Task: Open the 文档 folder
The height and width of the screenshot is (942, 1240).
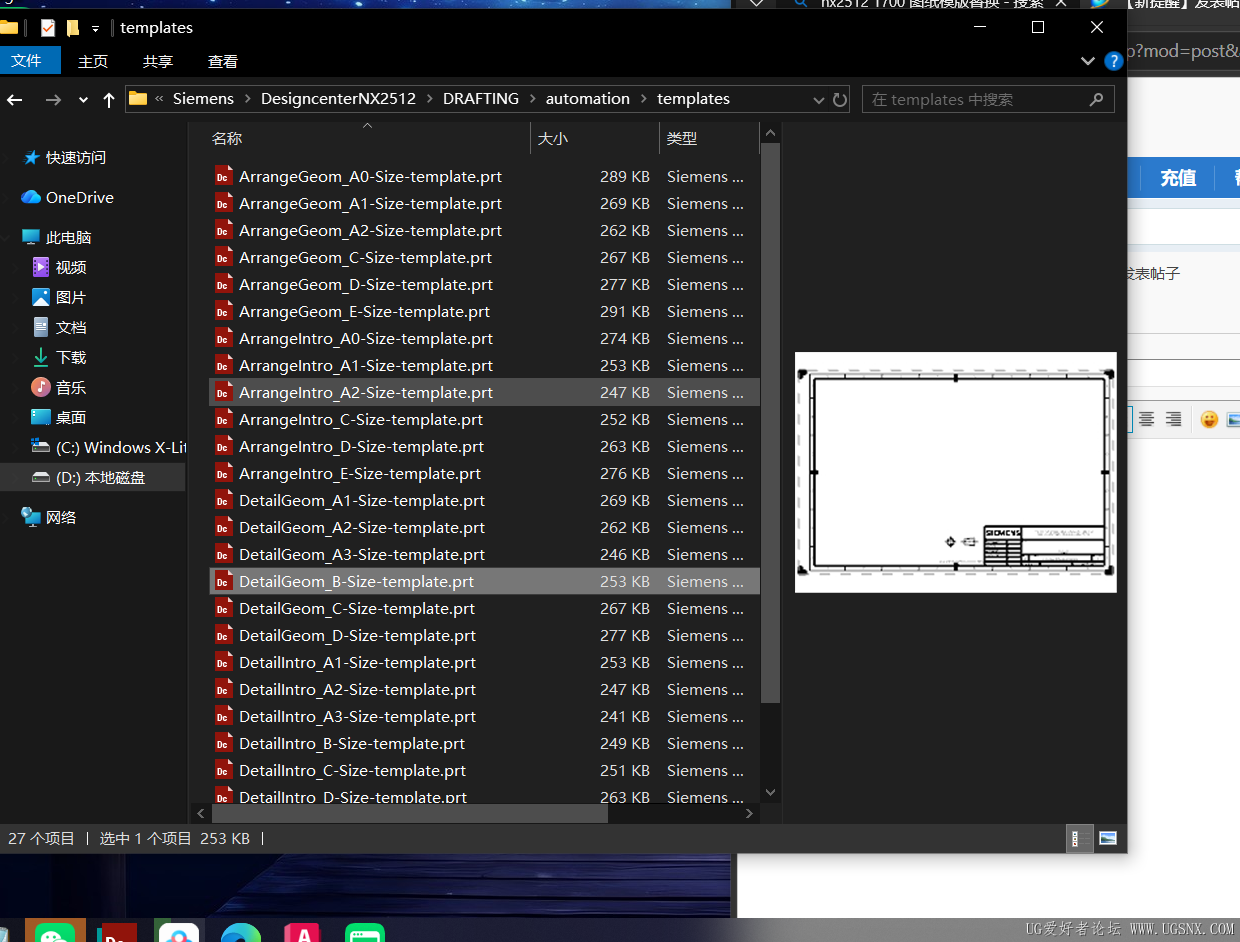Action: click(70, 327)
